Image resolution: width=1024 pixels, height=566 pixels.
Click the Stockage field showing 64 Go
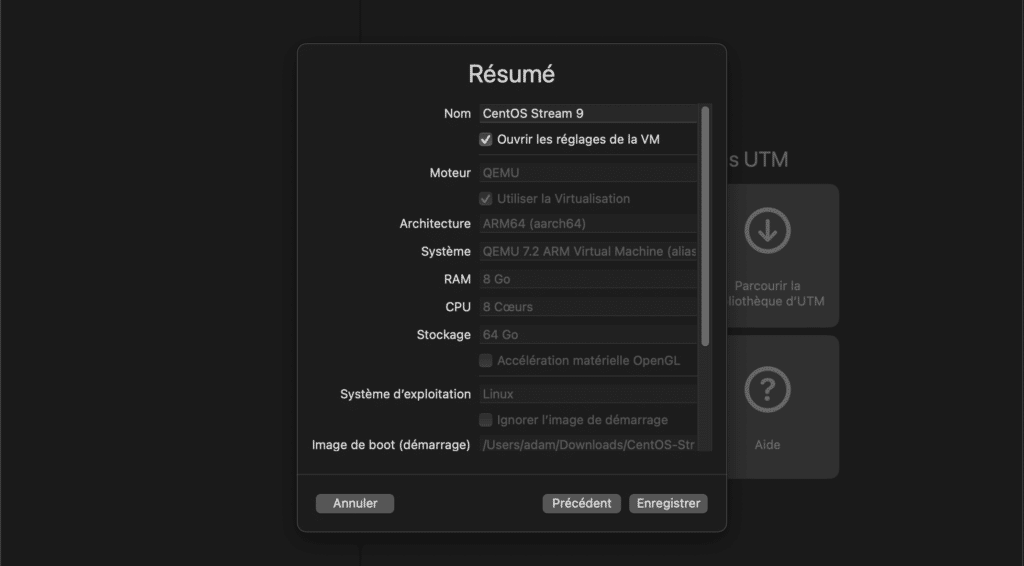588,335
